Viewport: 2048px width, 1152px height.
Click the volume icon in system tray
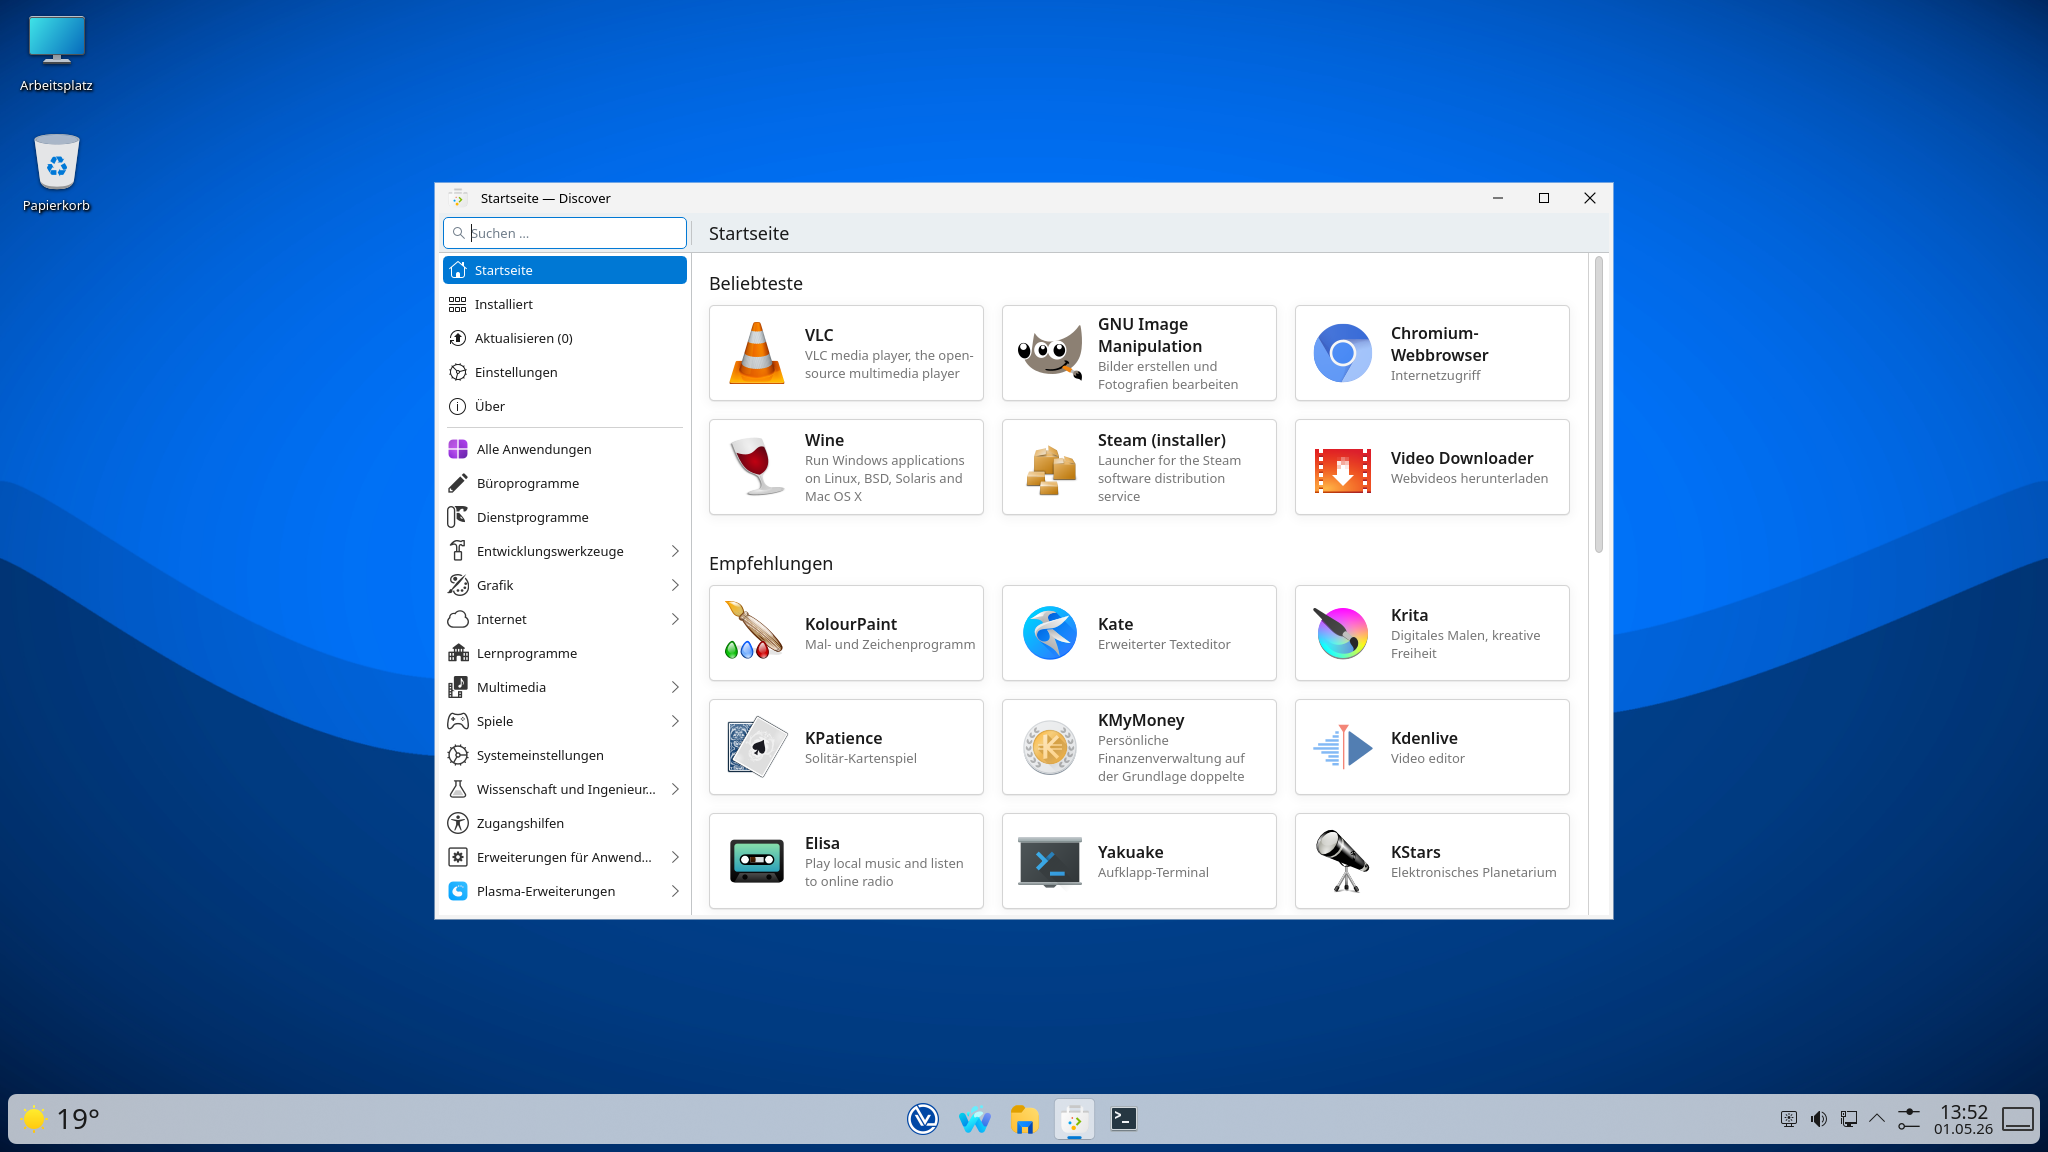[x=1819, y=1119]
